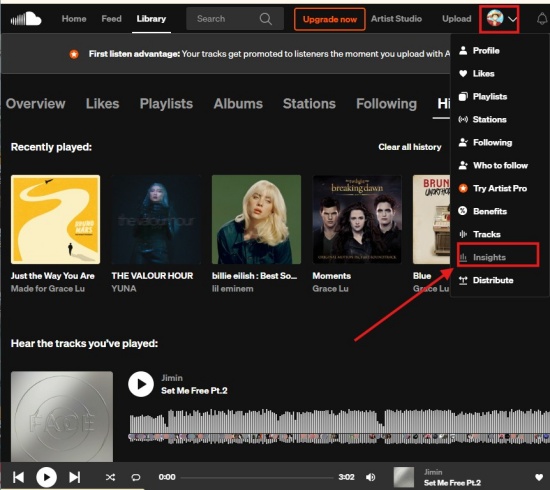Viewport: 550px width, 490px height.
Task: Click the SoundCloud logo
Action: 26,19
